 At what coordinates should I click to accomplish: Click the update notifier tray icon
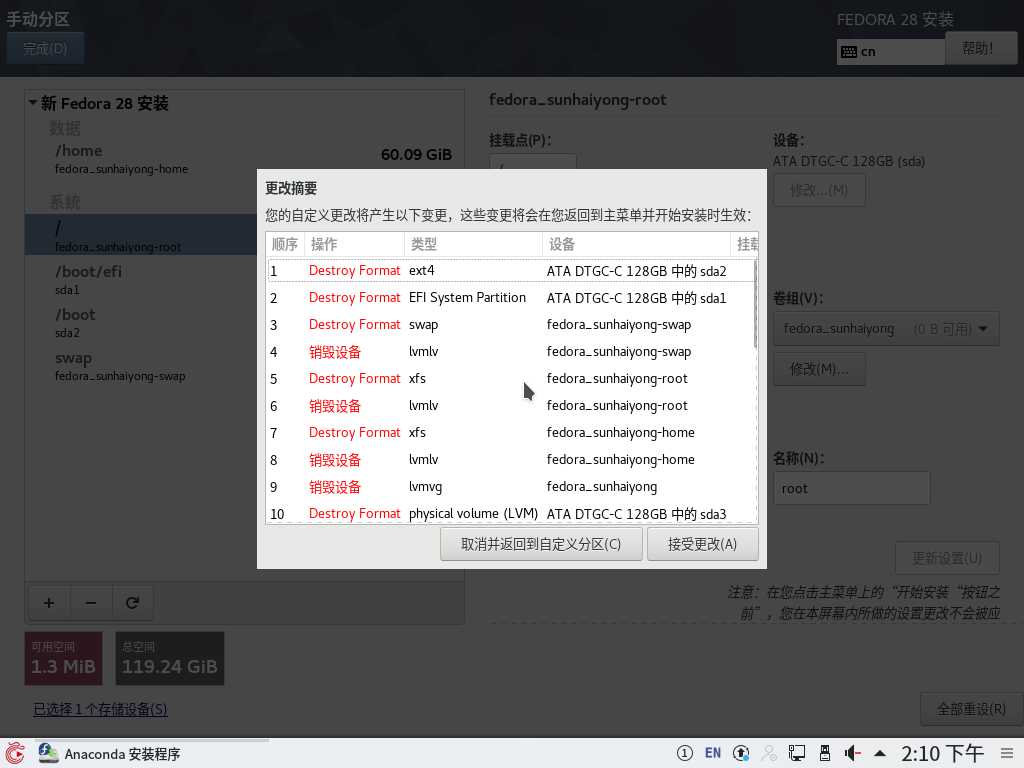(x=741, y=753)
